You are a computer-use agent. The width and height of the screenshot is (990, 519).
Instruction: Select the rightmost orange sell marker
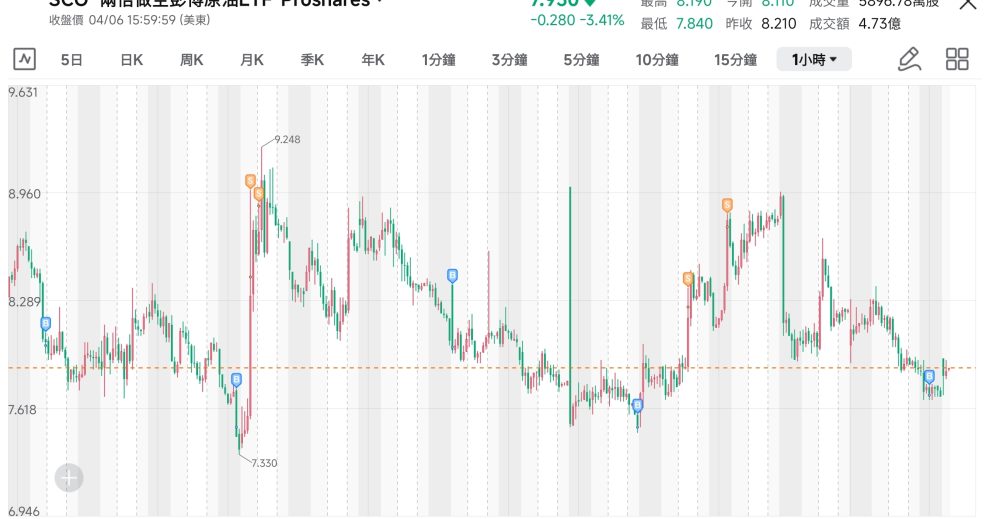(x=727, y=205)
